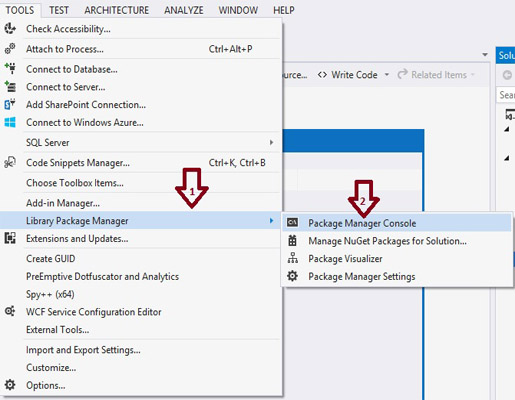Open the ARCHITECTURE menu
515x400 pixels.
tap(116, 10)
